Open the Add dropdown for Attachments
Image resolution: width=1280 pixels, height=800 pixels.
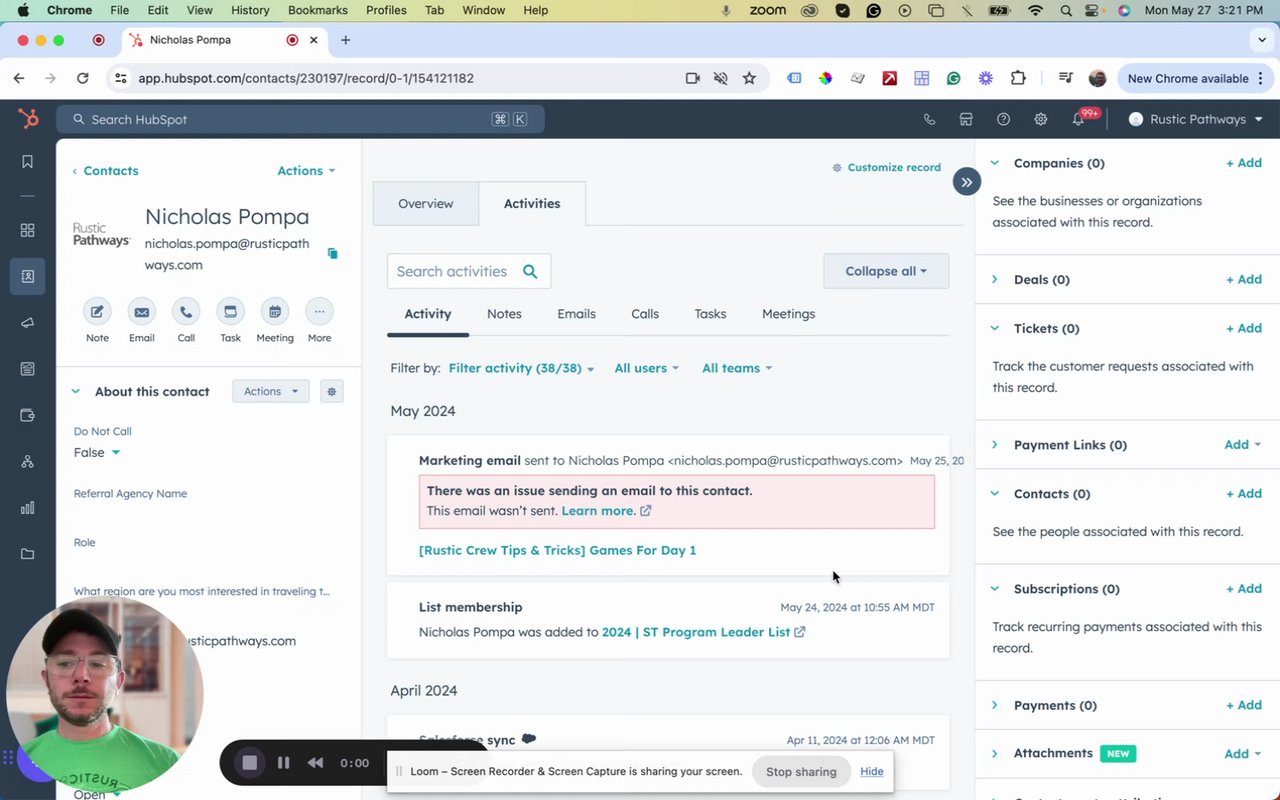(1243, 753)
